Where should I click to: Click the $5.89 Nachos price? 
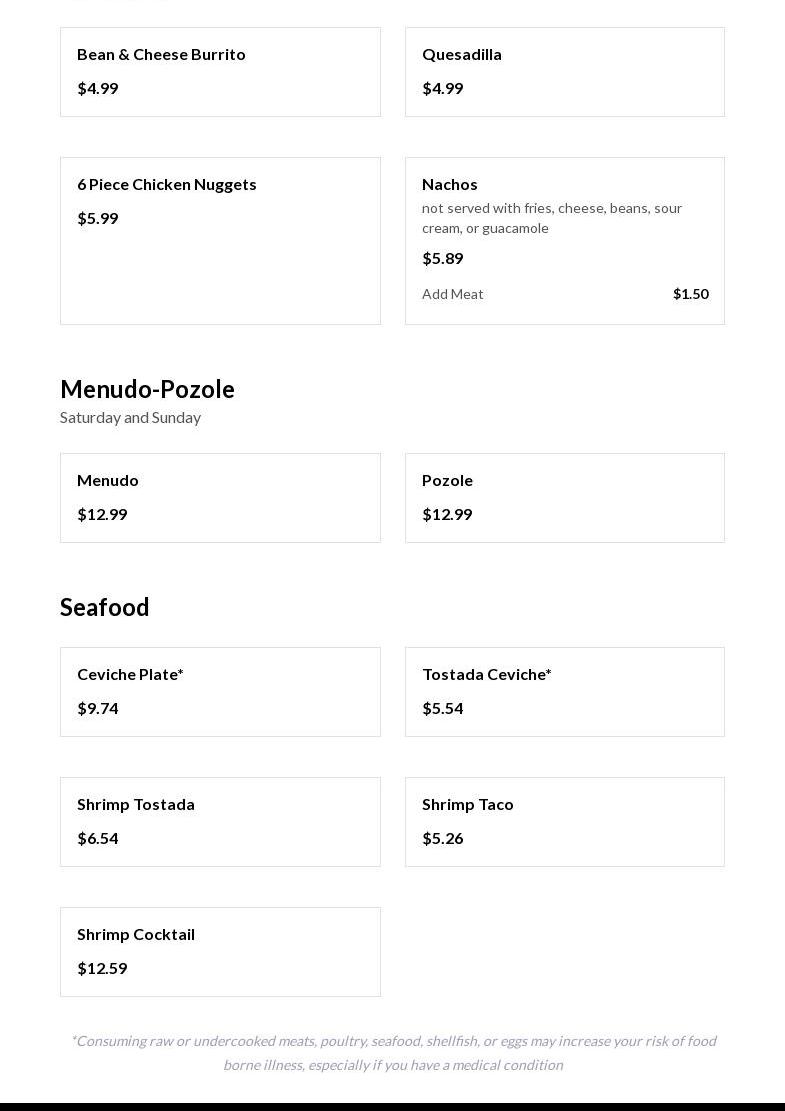pos(443,258)
